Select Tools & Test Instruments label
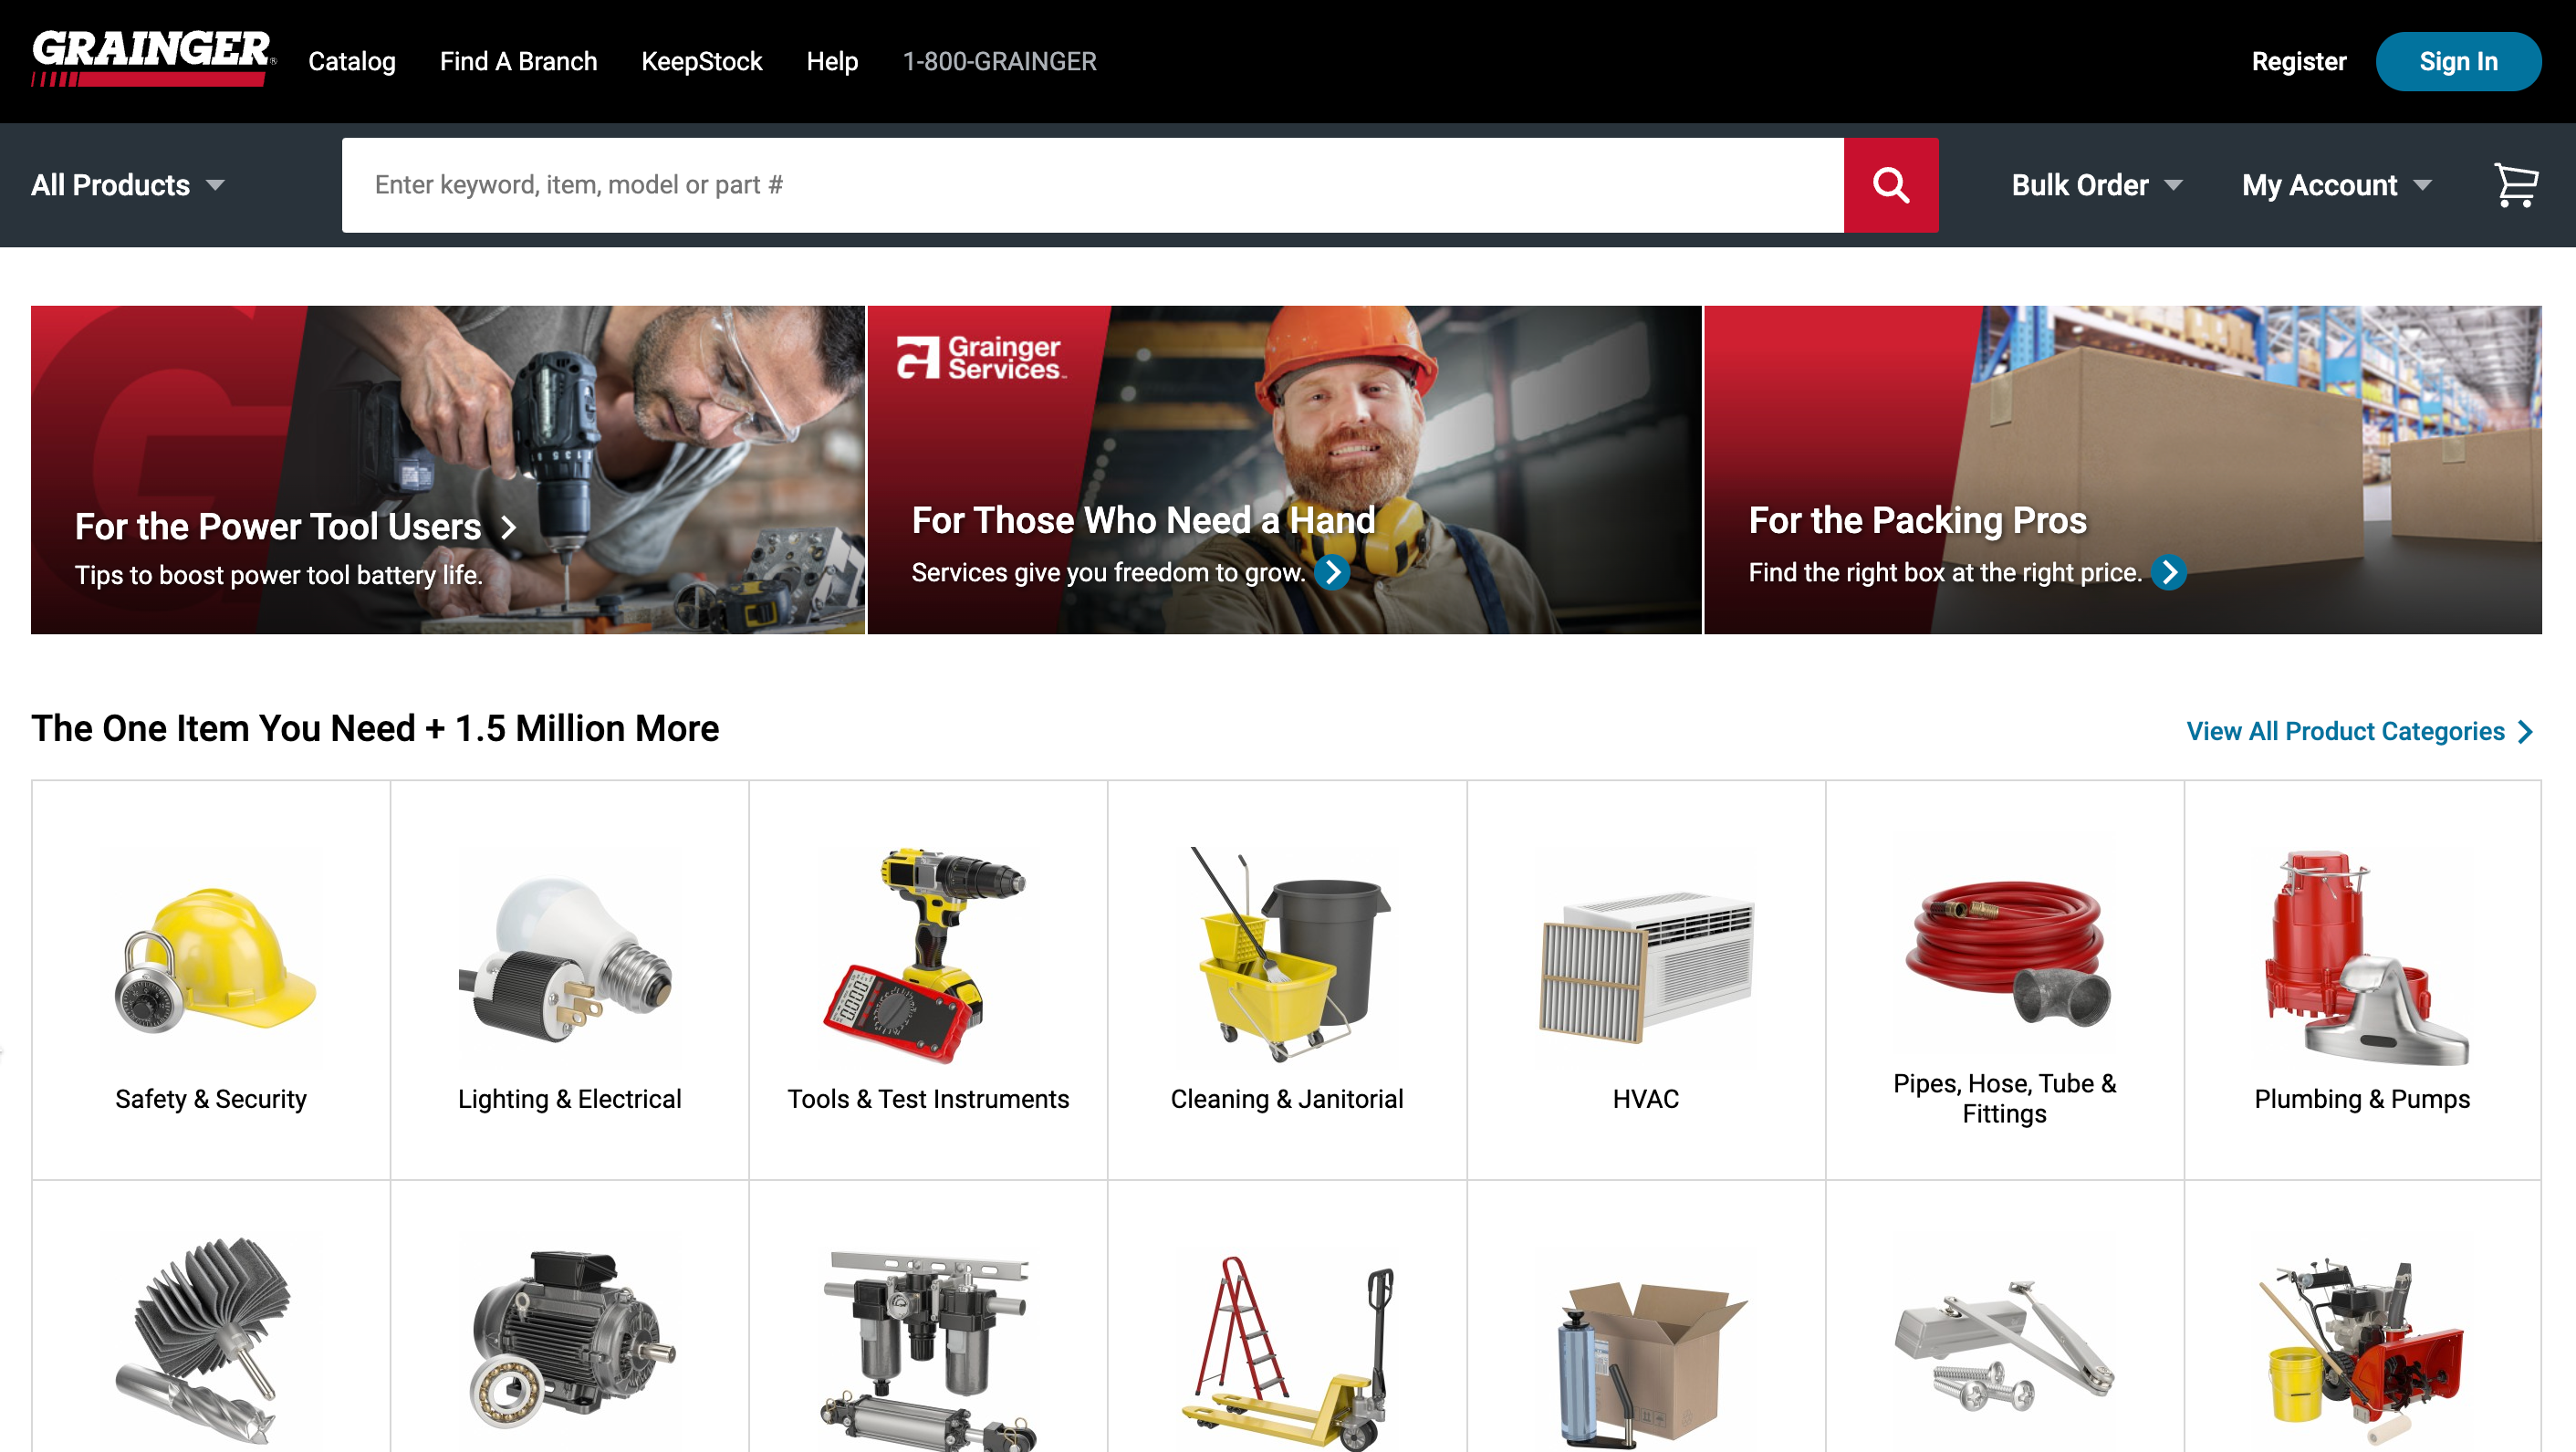The image size is (2576, 1452). click(x=928, y=1099)
